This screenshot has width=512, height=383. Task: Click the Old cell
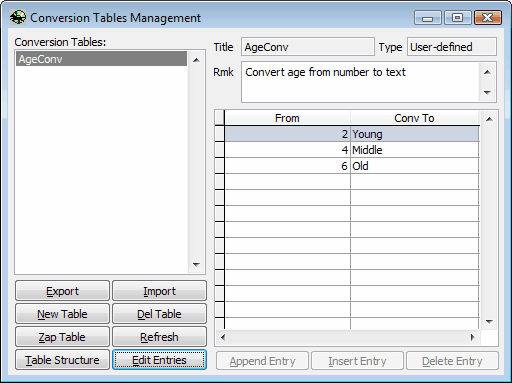coord(415,166)
